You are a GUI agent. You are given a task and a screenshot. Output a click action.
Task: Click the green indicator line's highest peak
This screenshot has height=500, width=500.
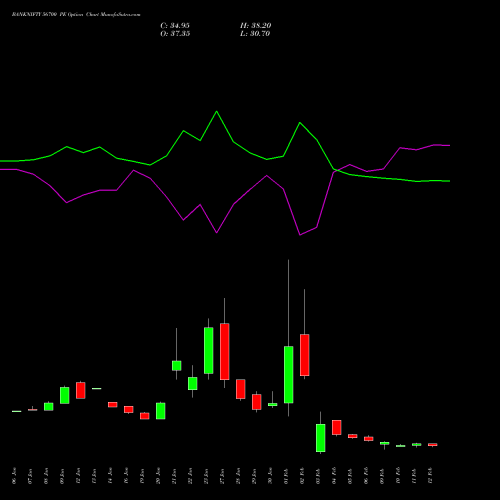click(x=217, y=111)
